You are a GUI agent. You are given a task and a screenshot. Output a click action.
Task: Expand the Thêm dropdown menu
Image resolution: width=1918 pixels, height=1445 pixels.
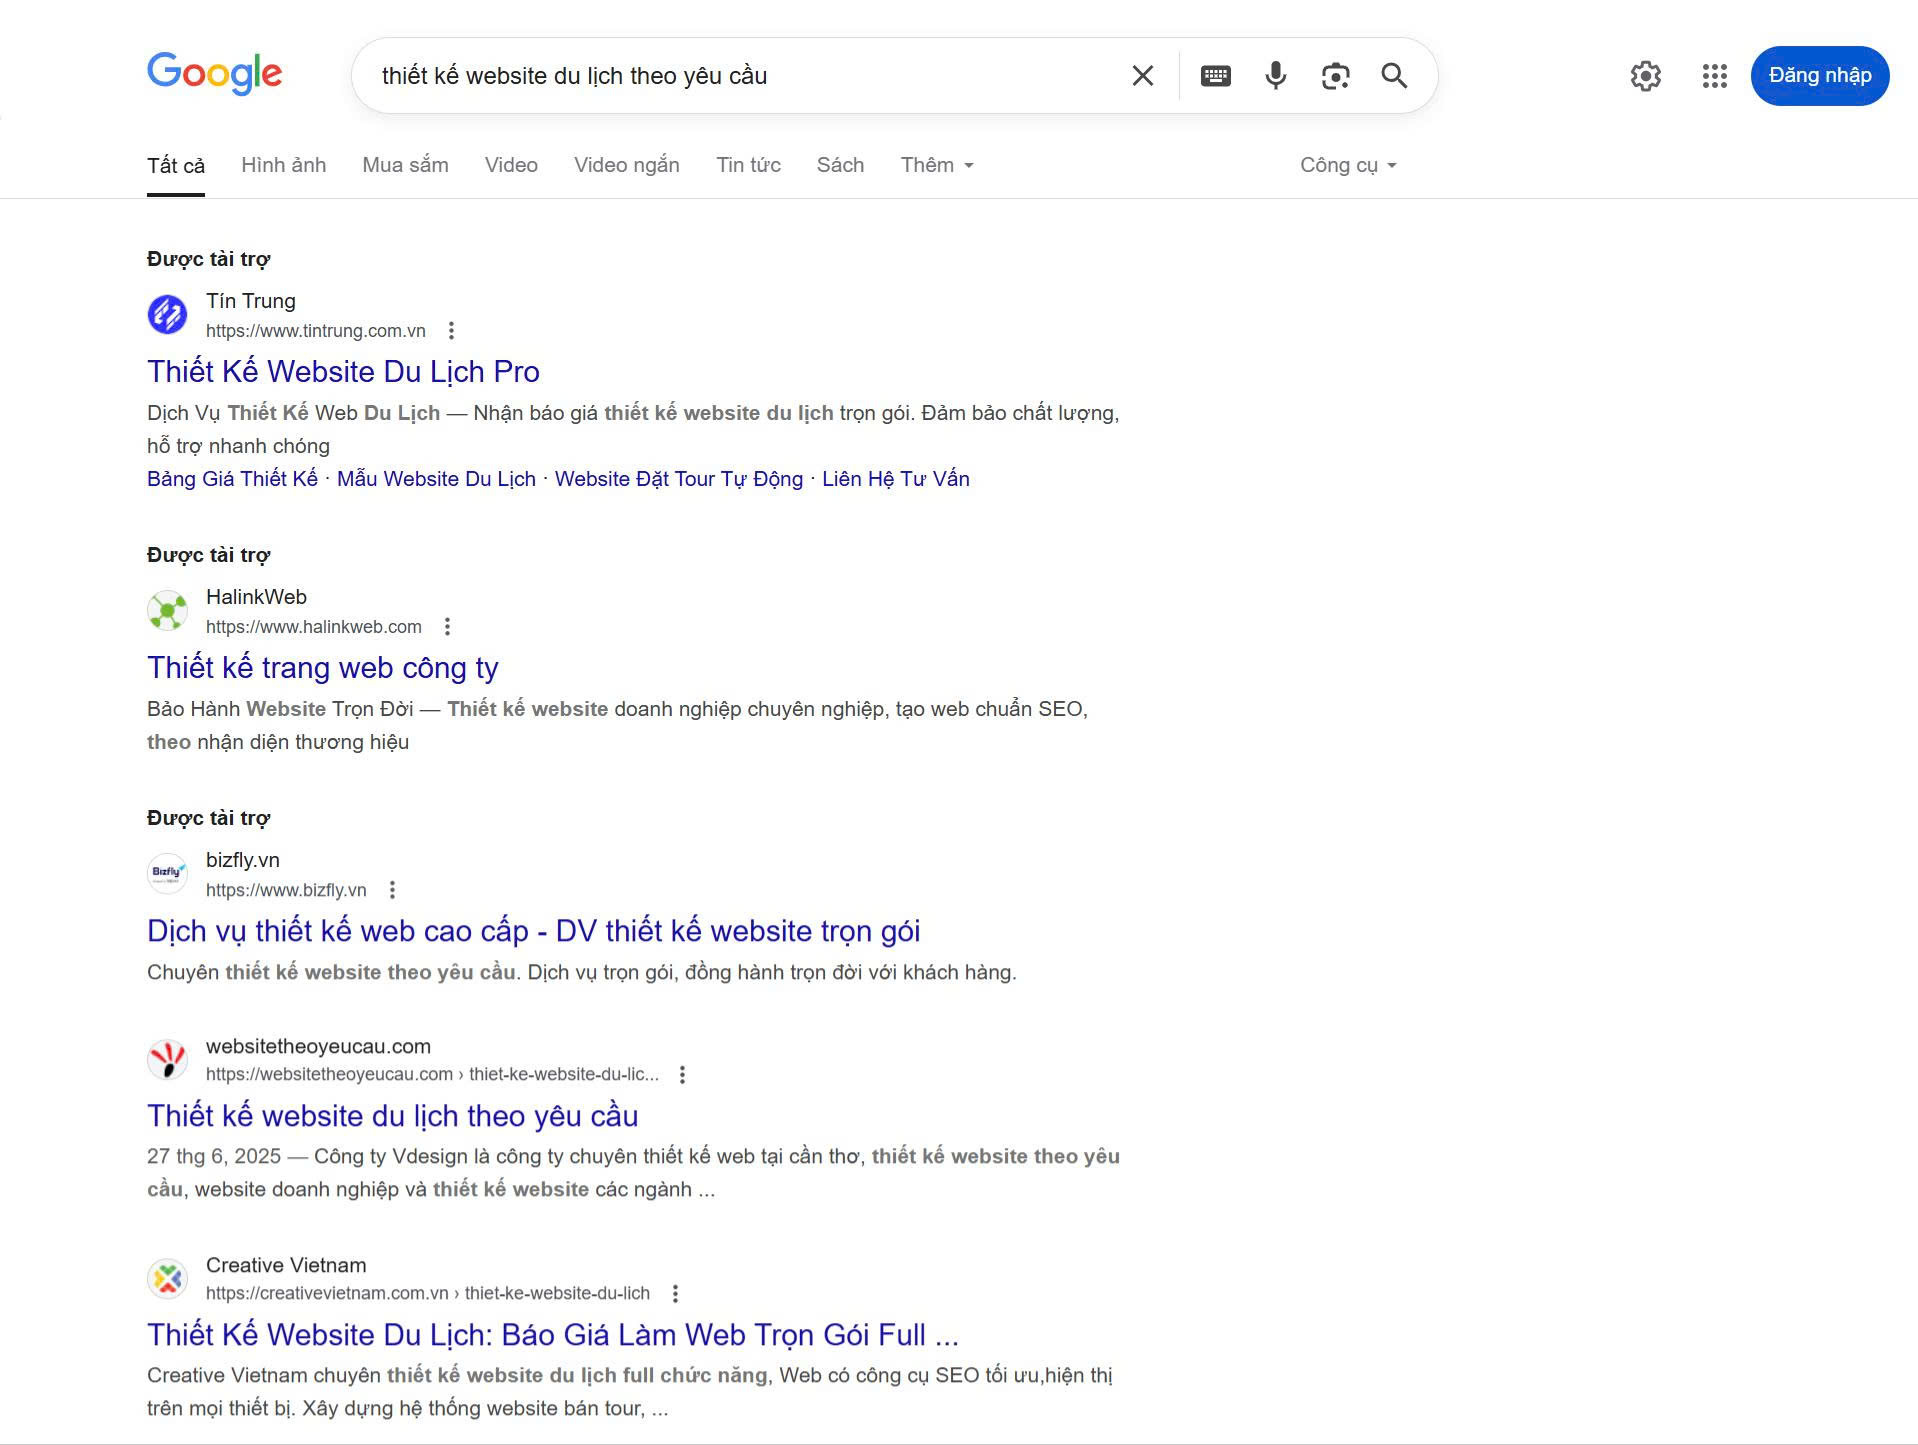[x=937, y=165]
